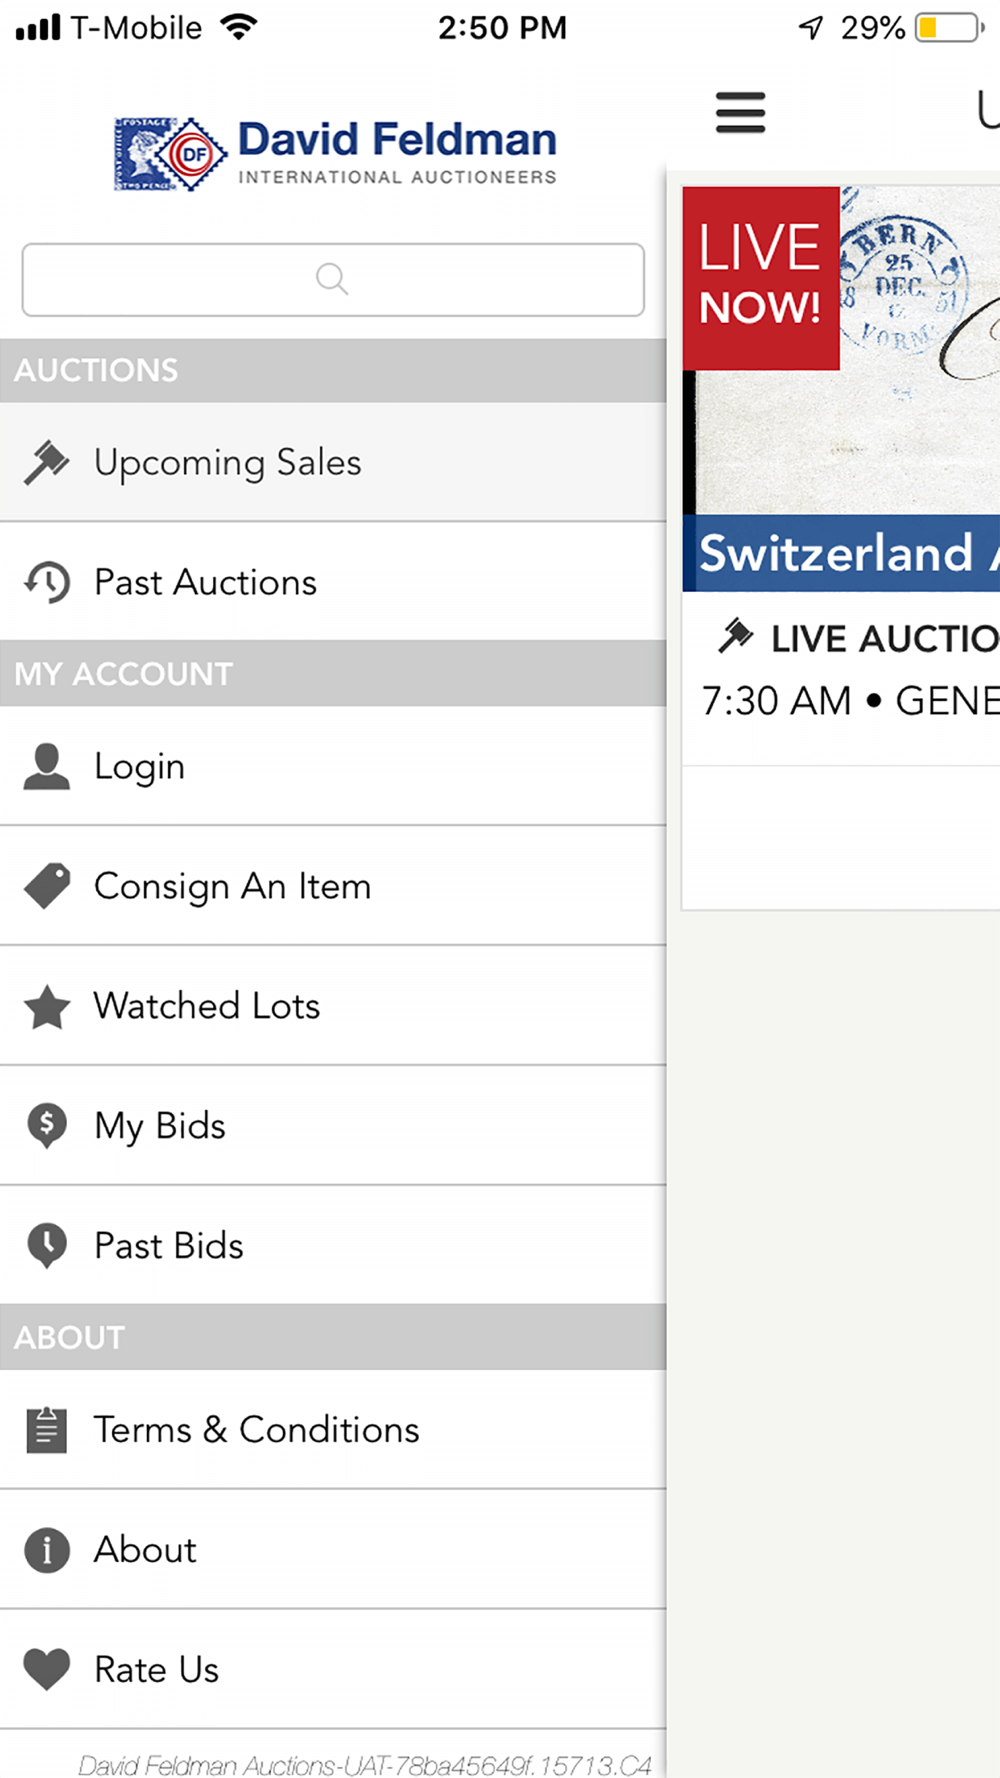This screenshot has width=1000, height=1778.
Task: Tap the hamburger menu icon
Action: tap(741, 112)
